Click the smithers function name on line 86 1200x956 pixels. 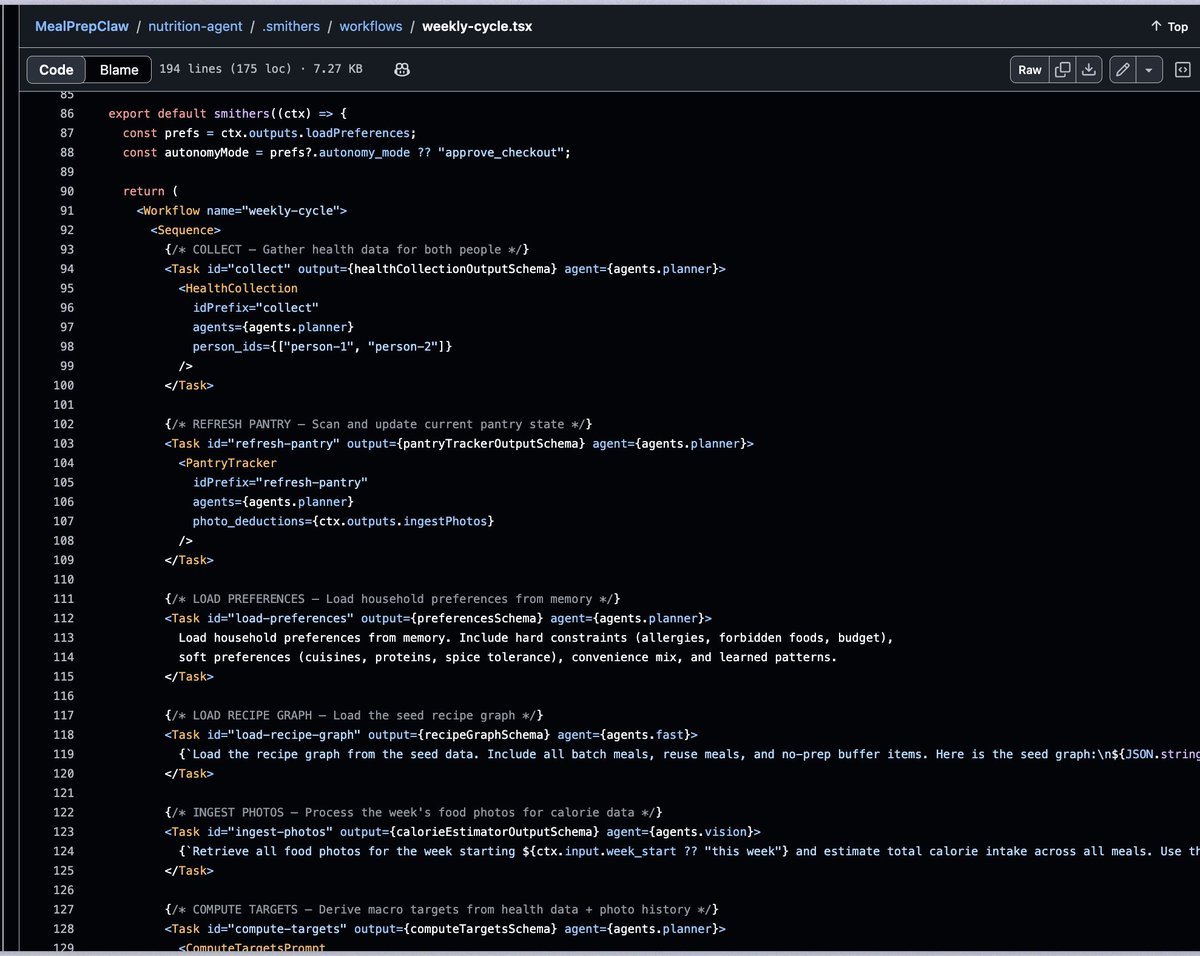[x=241, y=114]
